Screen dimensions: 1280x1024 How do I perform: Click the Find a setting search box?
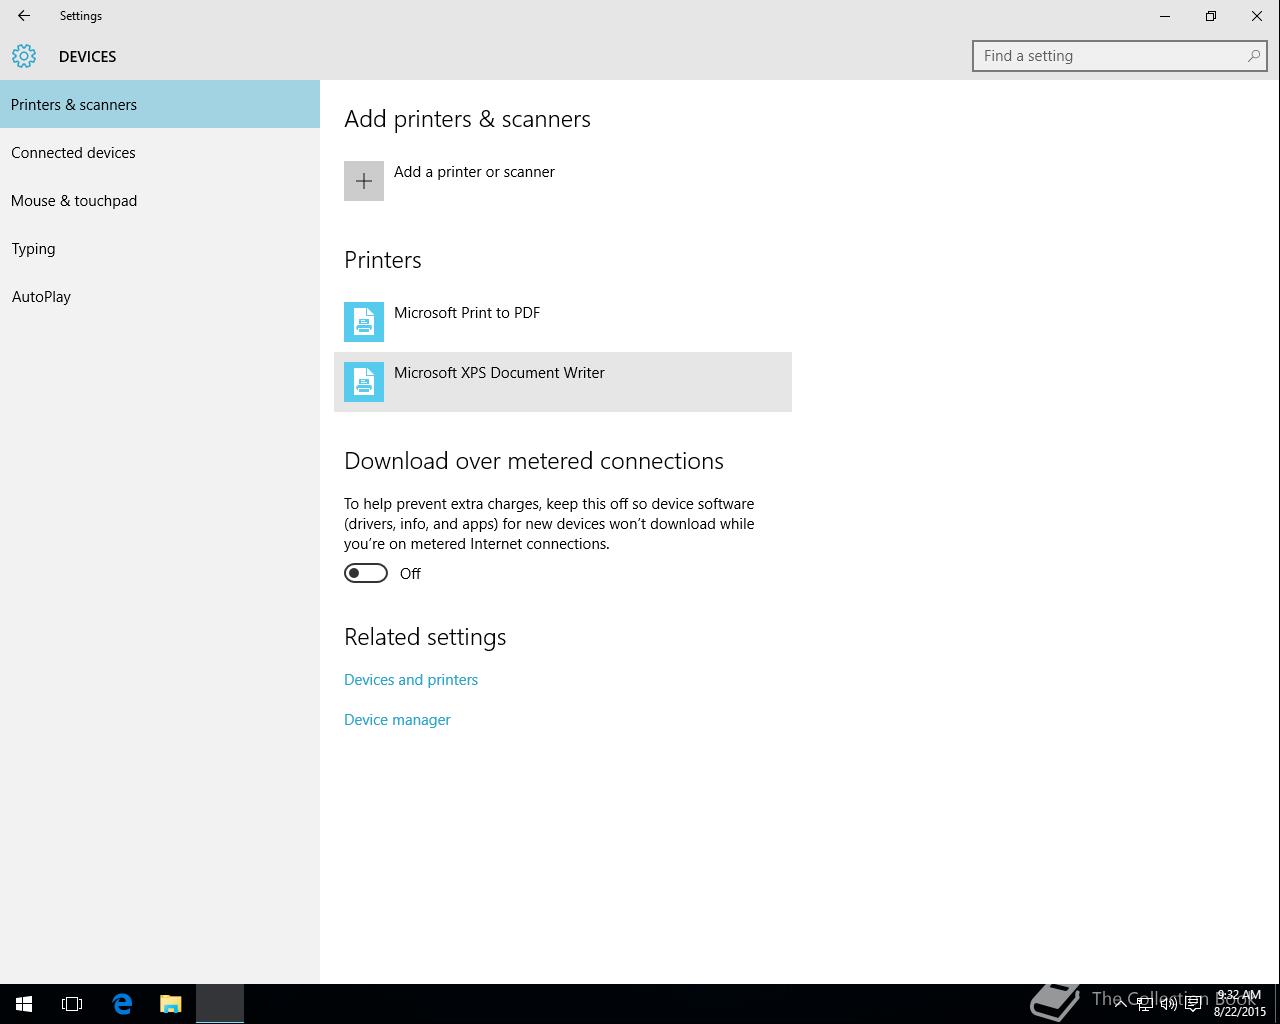(x=1120, y=56)
